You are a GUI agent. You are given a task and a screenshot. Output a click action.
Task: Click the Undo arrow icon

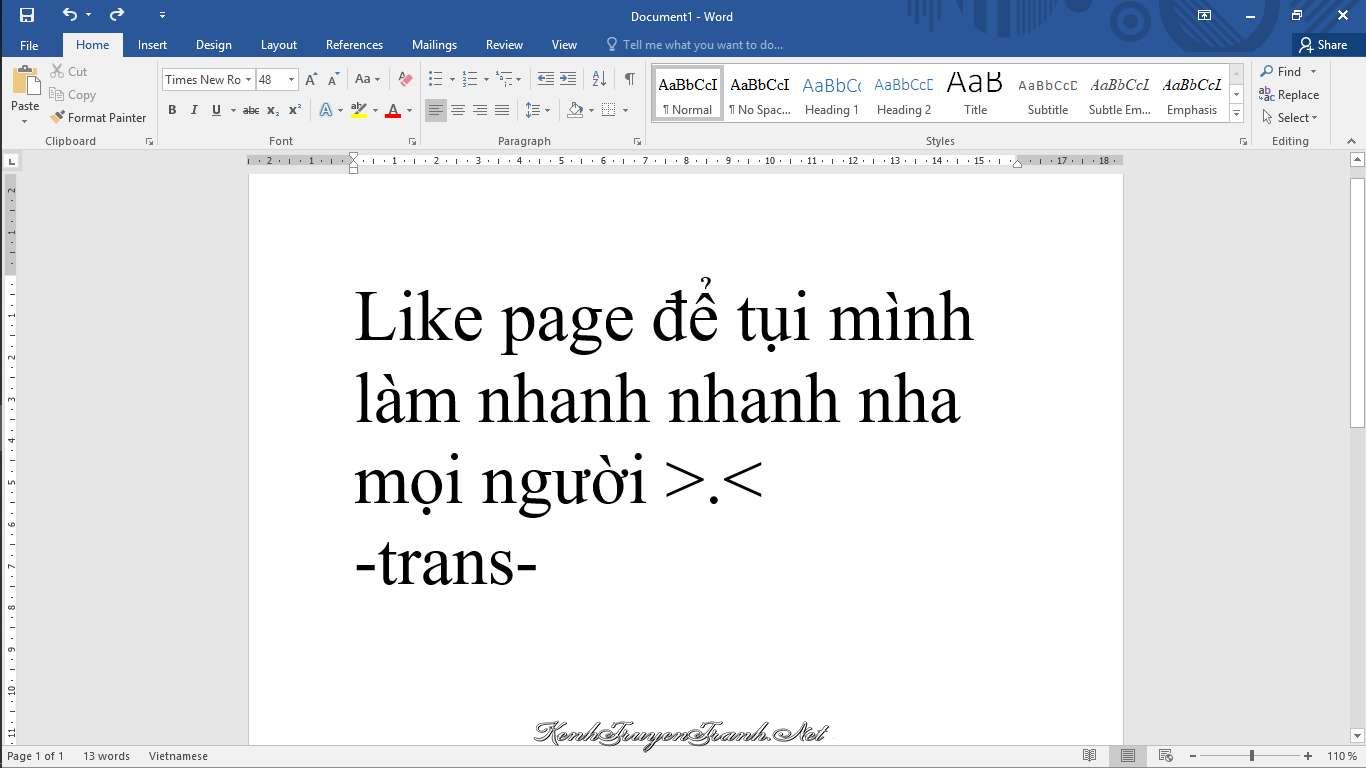[69, 15]
